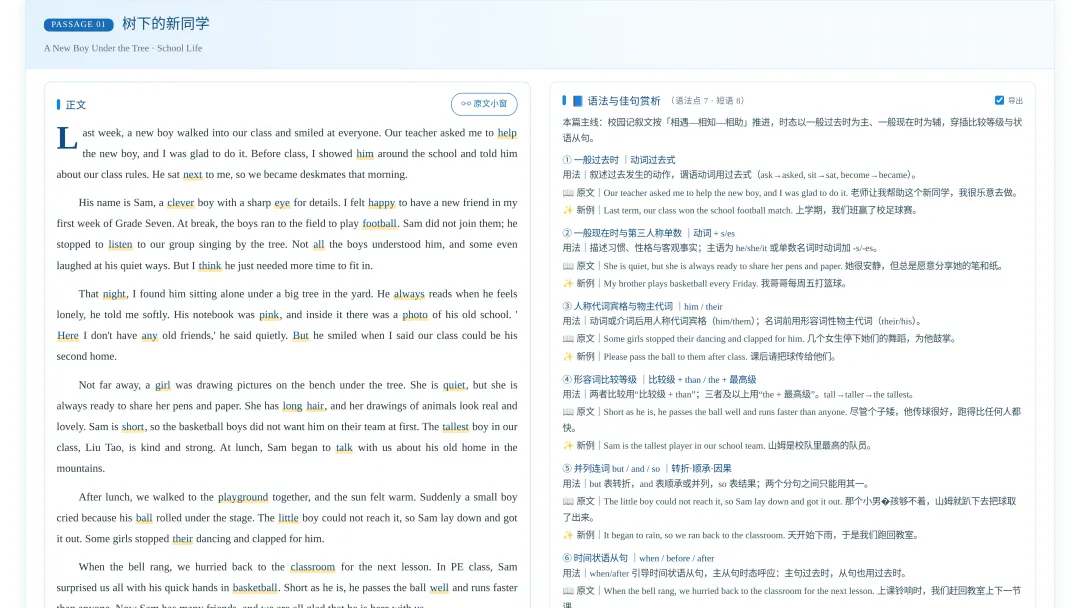This screenshot has width=1080, height=608.
Task: Click the highlighted 'But' before 'he smiled'
Action: coord(301,335)
